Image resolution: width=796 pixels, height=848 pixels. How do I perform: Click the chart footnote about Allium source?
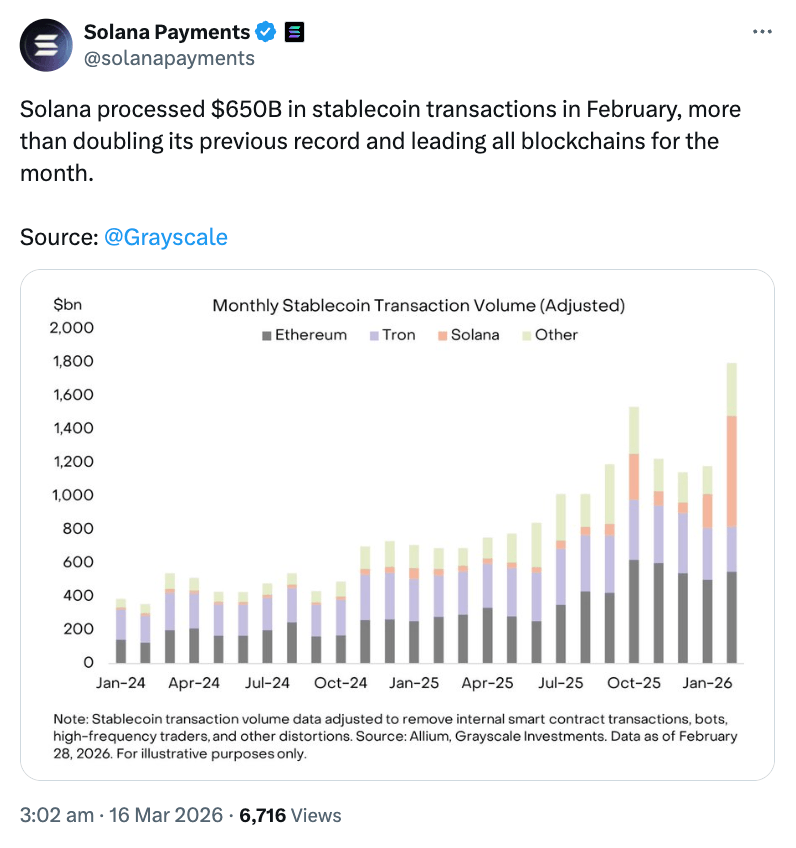[397, 736]
